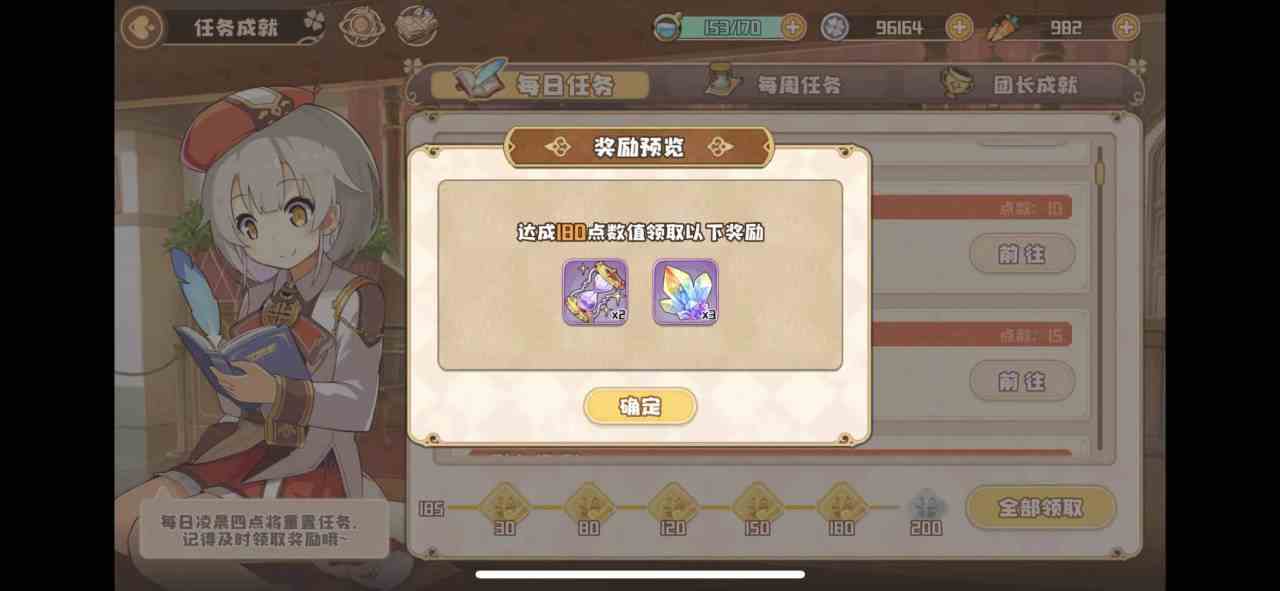Select the 150-point reward milestone
Viewport: 1280px width, 591px height.
757,506
